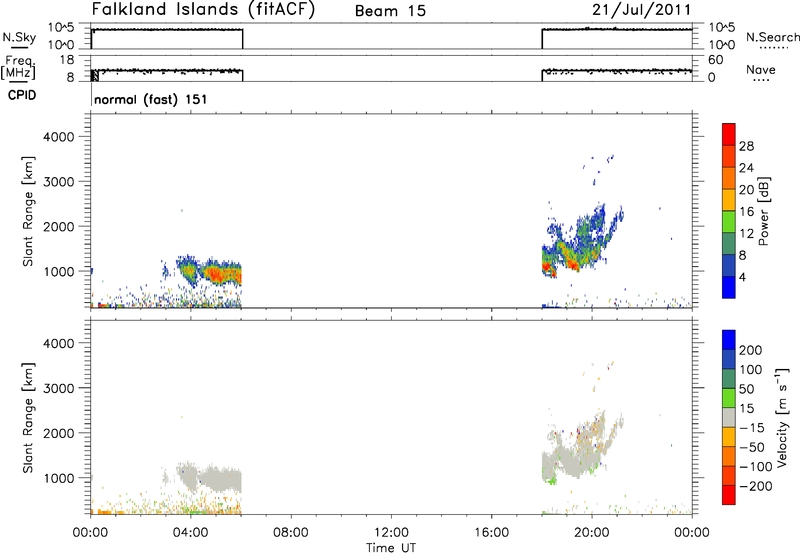Click the 'Nave' legend label
Viewport: 800px width, 554px height.
point(760,69)
